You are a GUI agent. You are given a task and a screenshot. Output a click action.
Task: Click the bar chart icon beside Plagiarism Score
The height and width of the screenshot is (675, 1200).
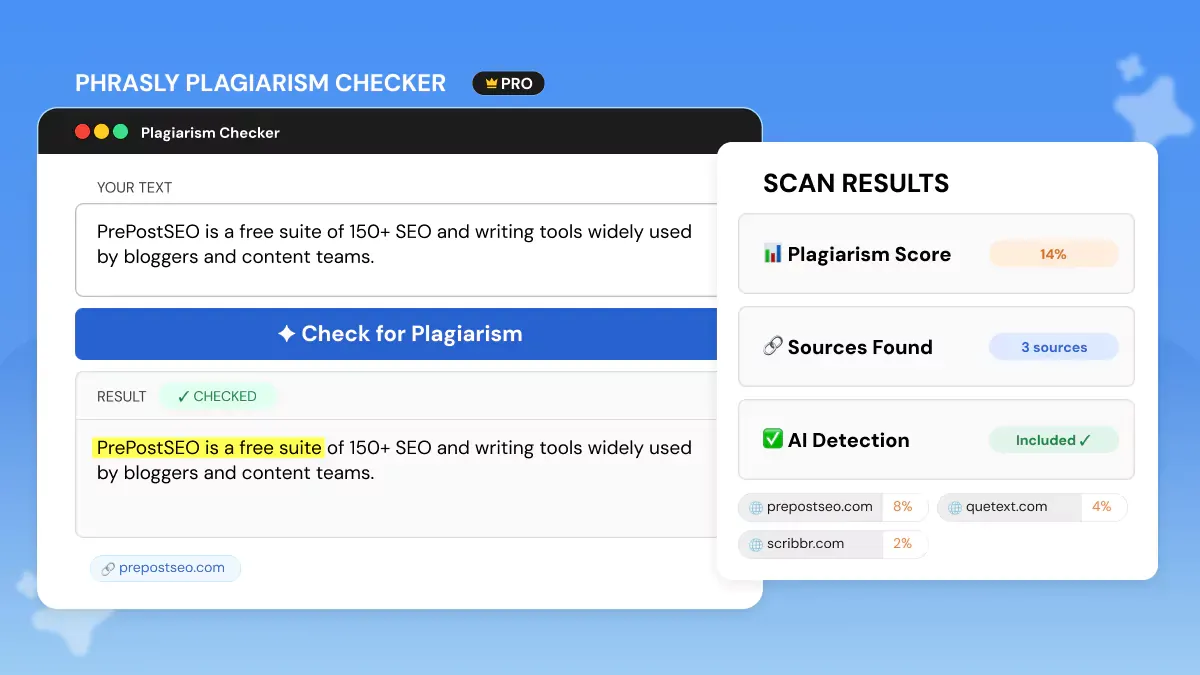tap(772, 254)
